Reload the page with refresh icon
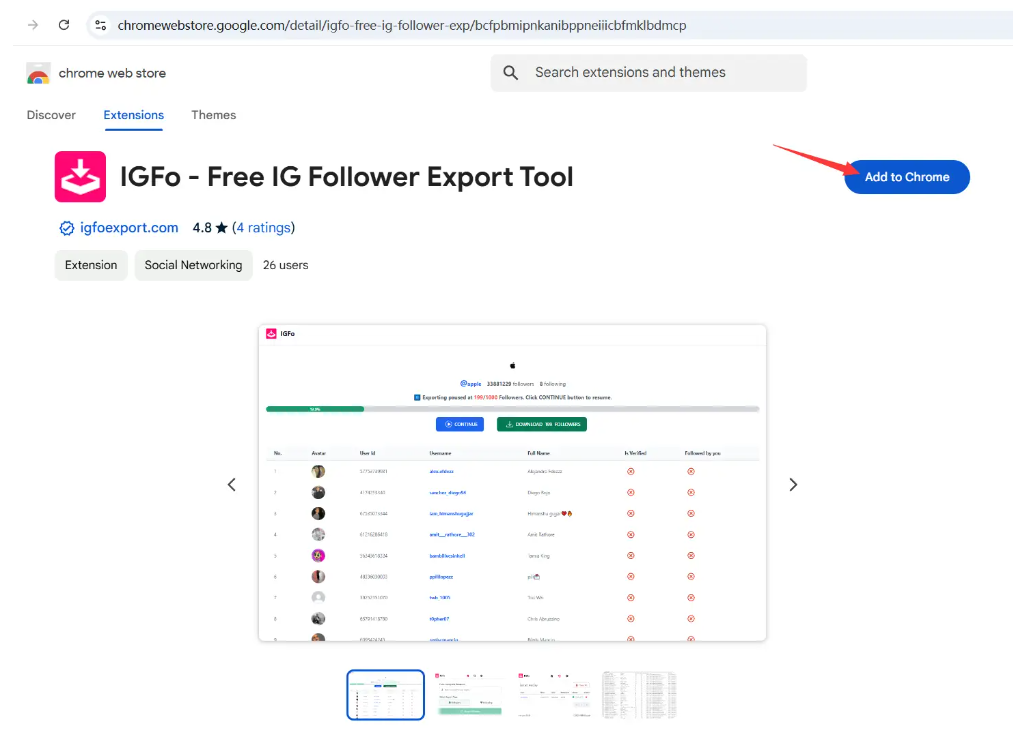Viewport: 1013px width, 753px height. 64,25
